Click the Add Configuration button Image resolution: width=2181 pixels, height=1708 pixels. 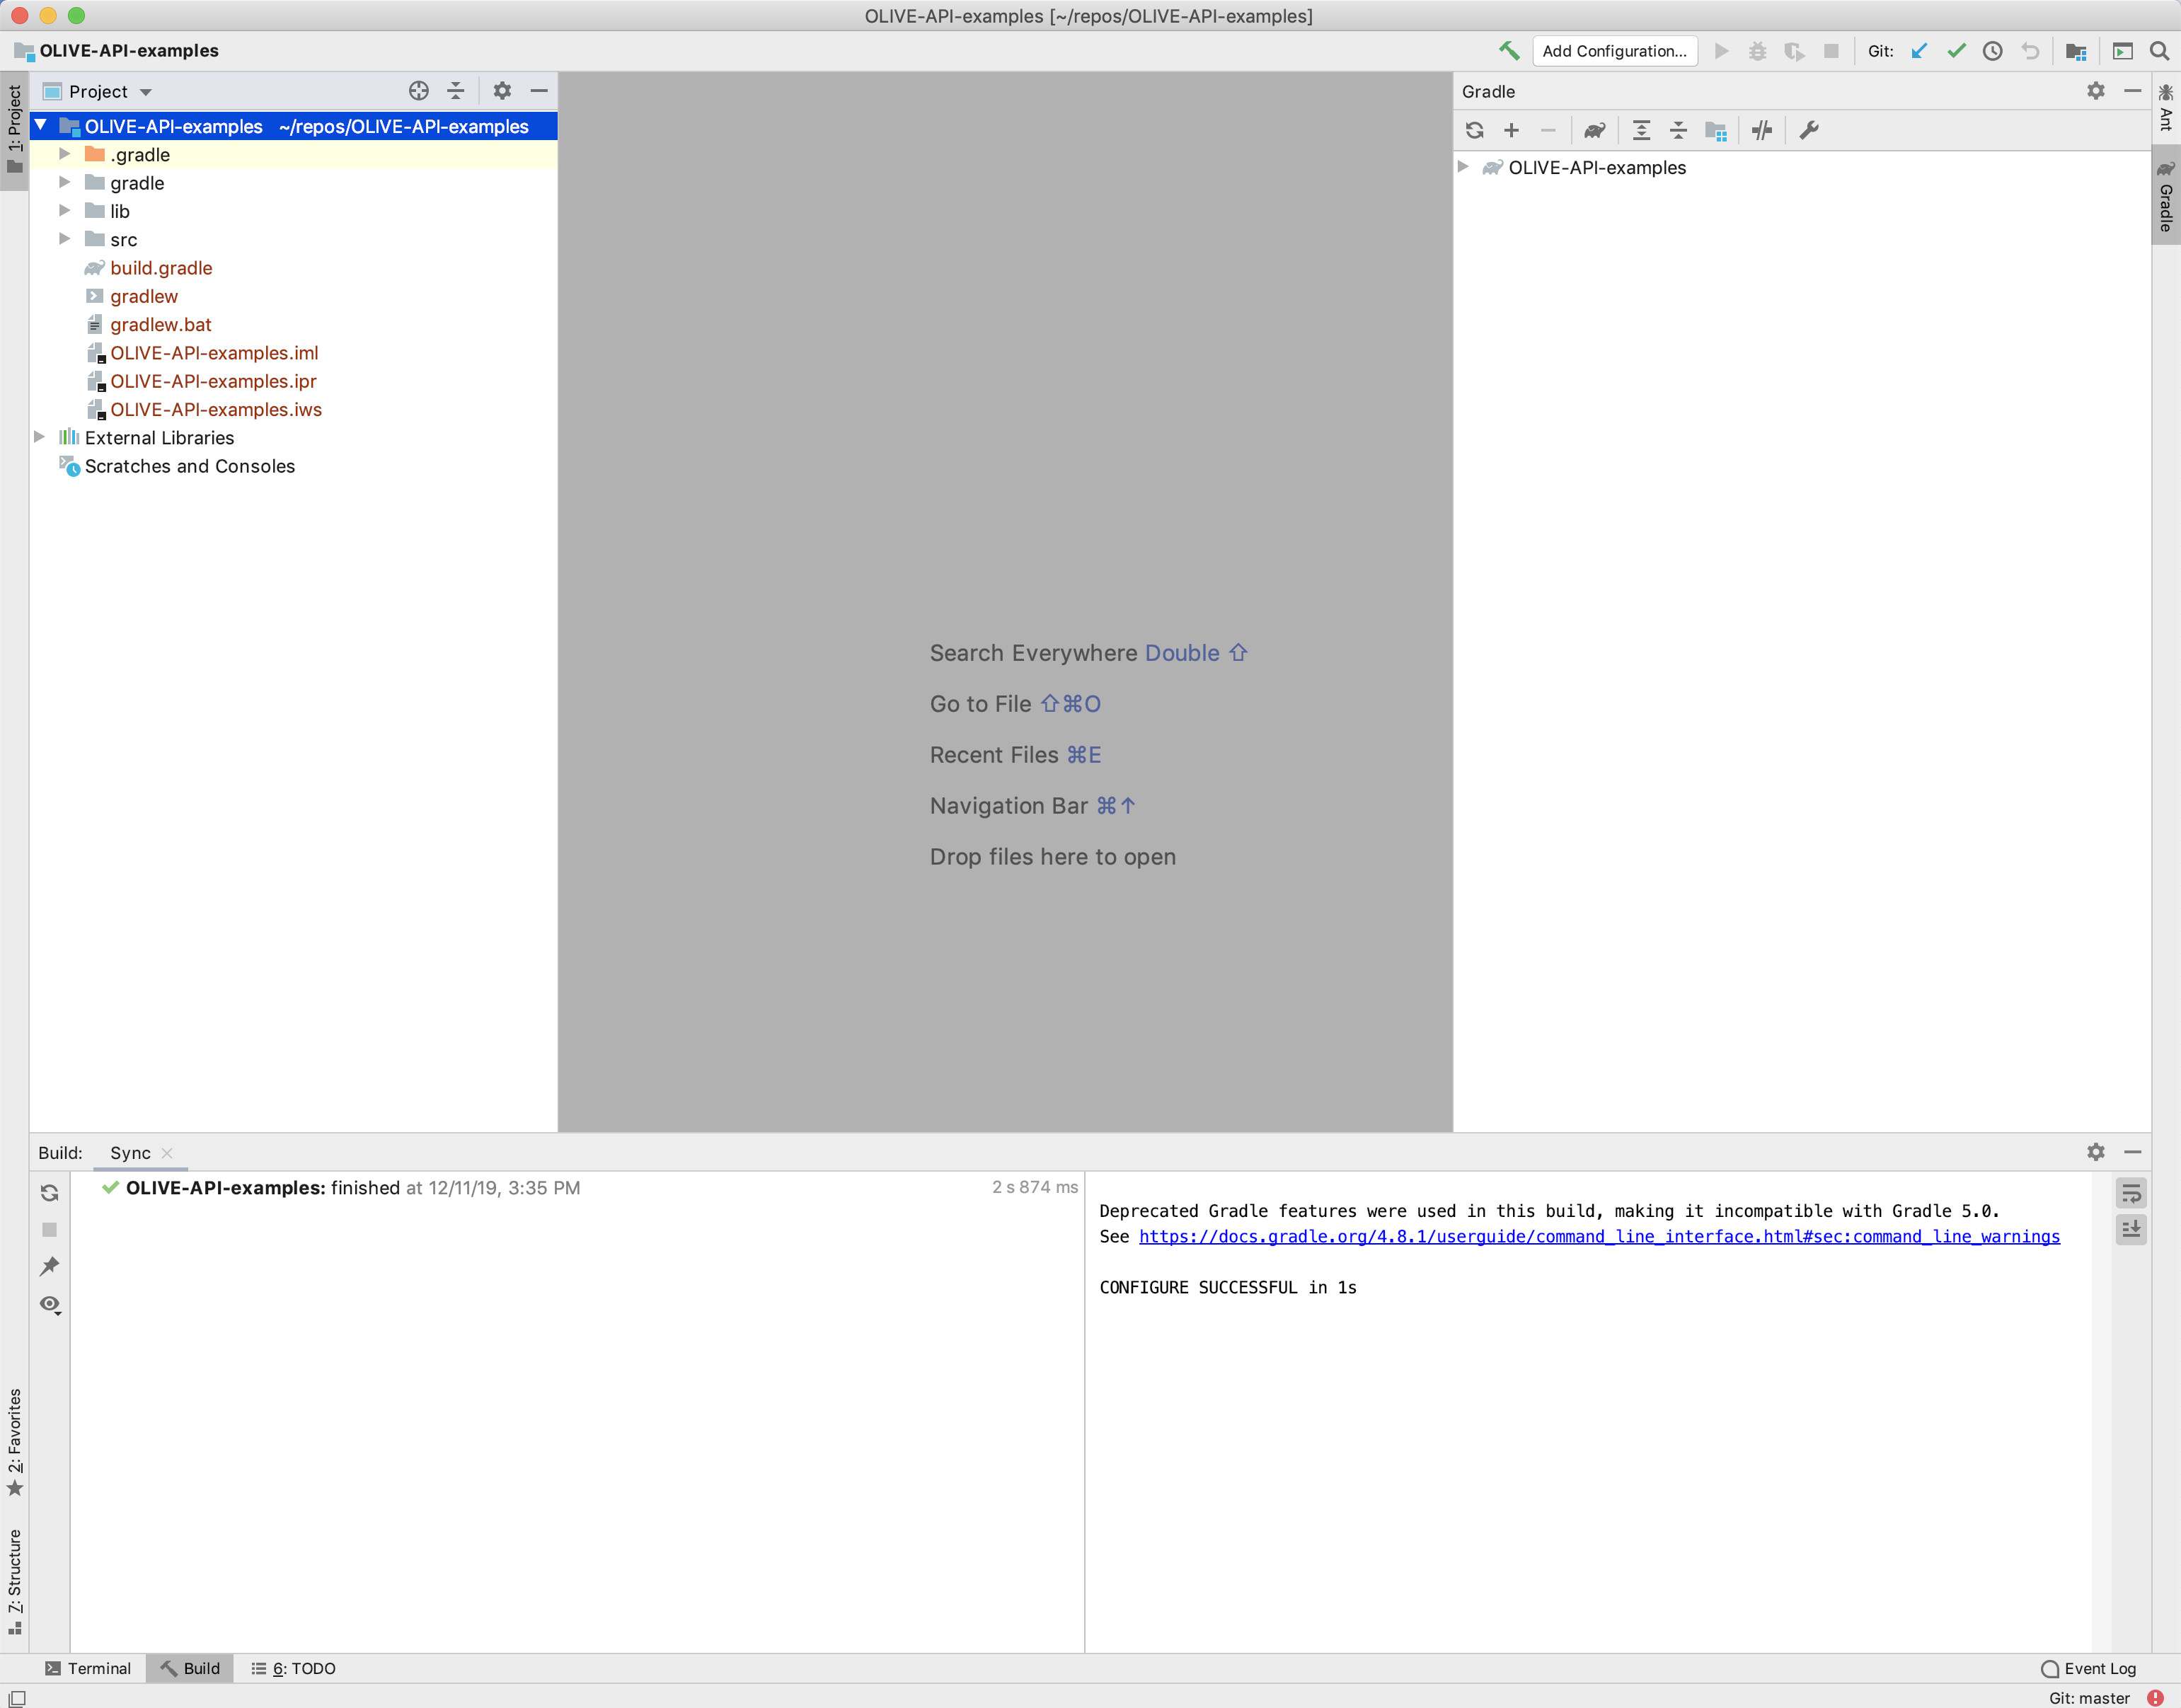pos(1615,51)
